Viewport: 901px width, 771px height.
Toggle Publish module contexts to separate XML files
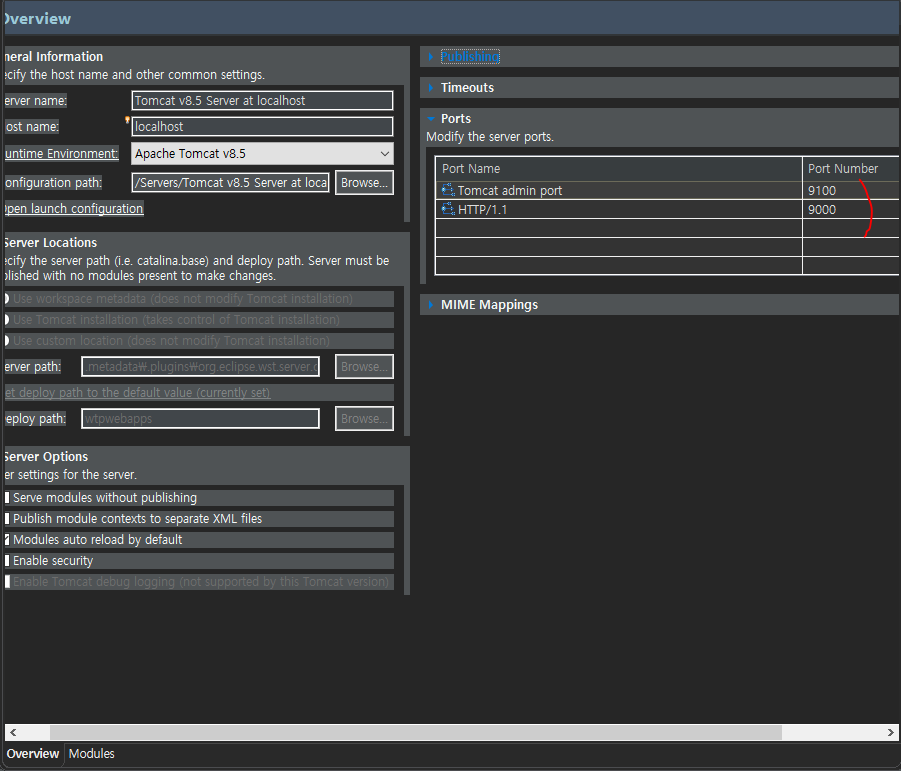pos(7,518)
